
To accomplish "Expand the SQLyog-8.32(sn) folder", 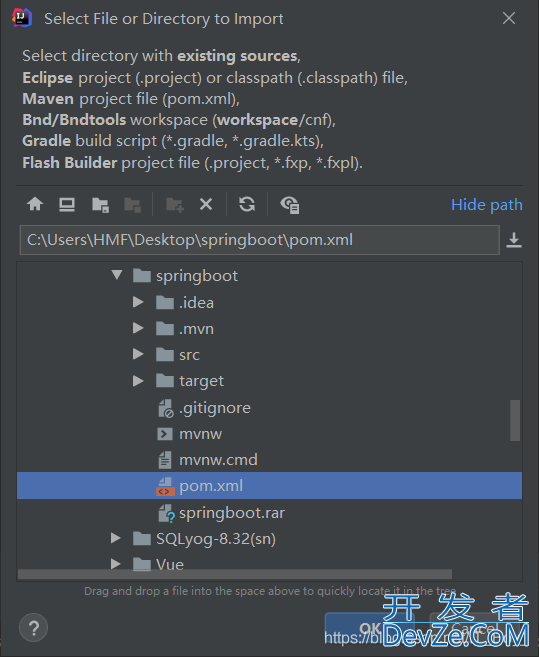I will [116, 538].
